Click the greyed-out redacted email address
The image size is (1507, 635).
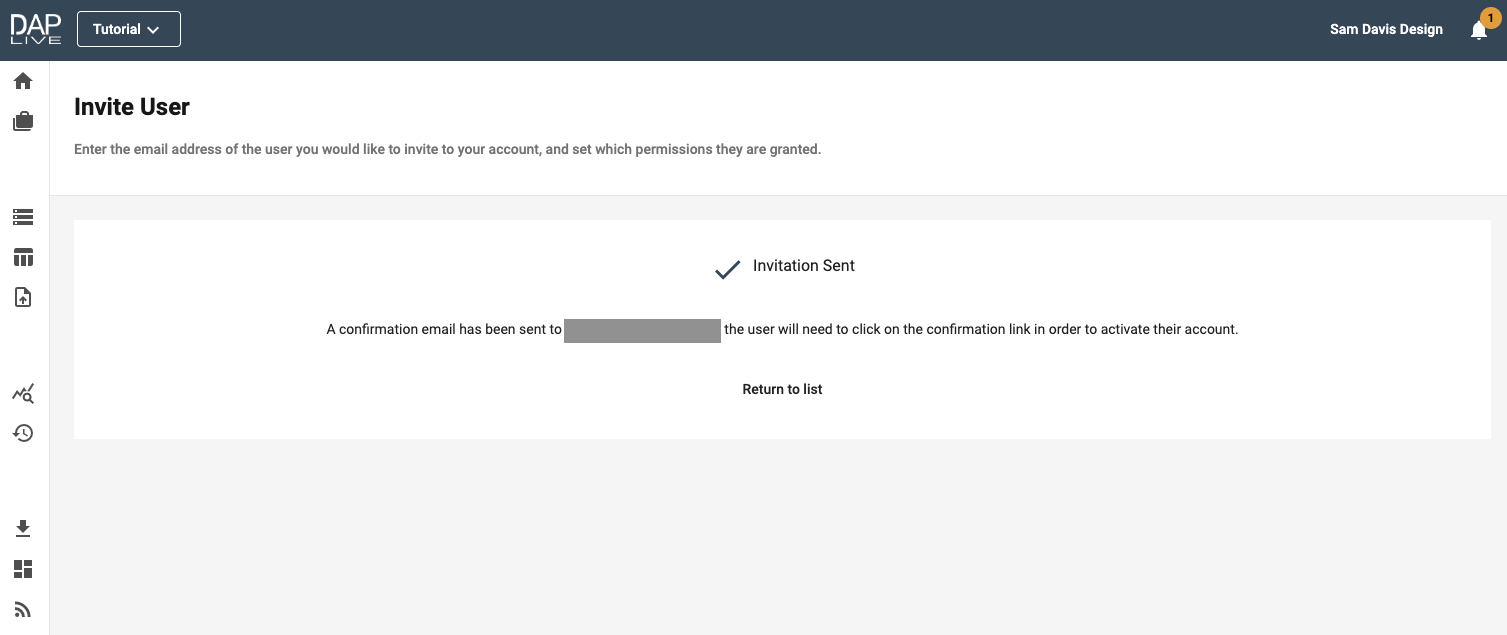click(x=642, y=331)
